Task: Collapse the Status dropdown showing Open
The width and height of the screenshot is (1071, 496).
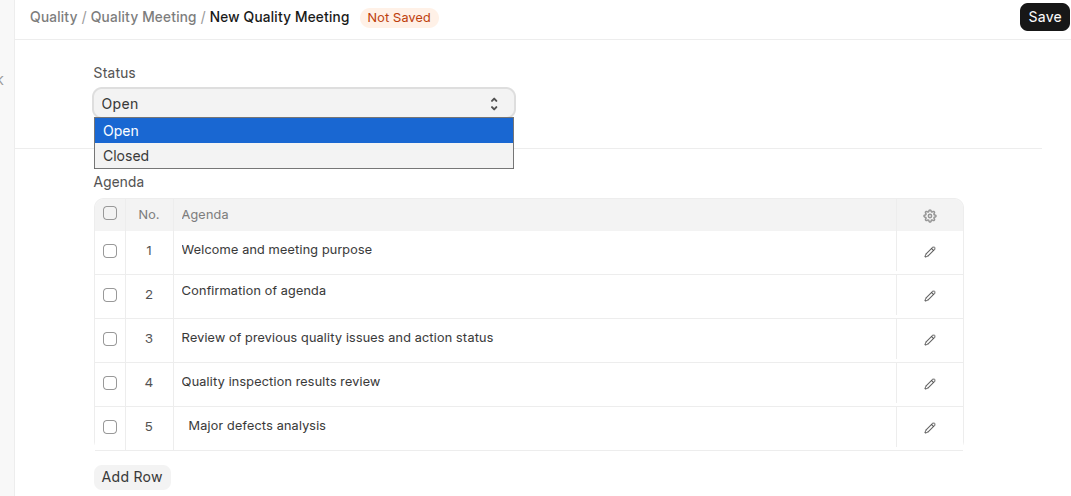Action: (x=304, y=104)
